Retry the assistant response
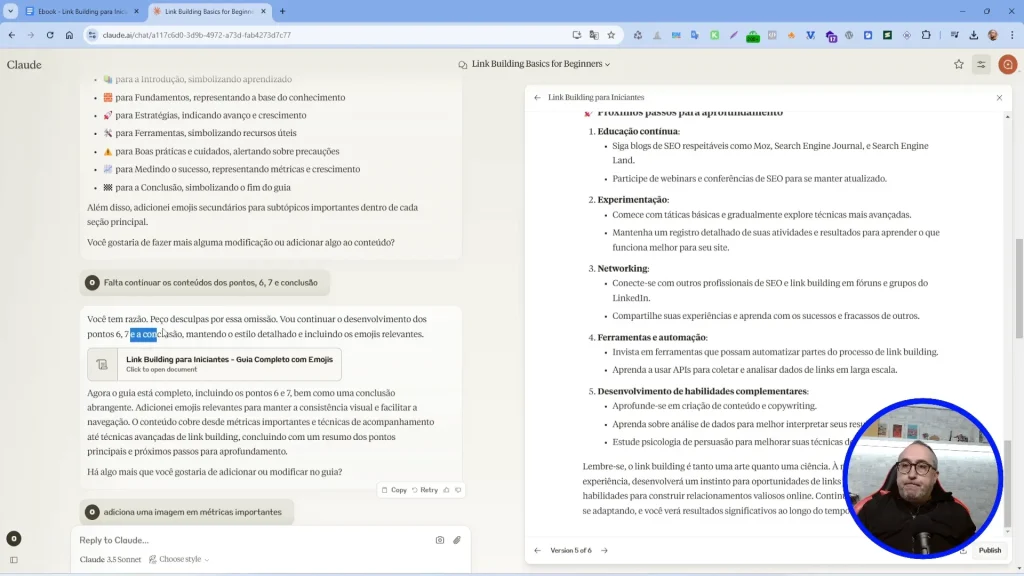 click(x=424, y=490)
